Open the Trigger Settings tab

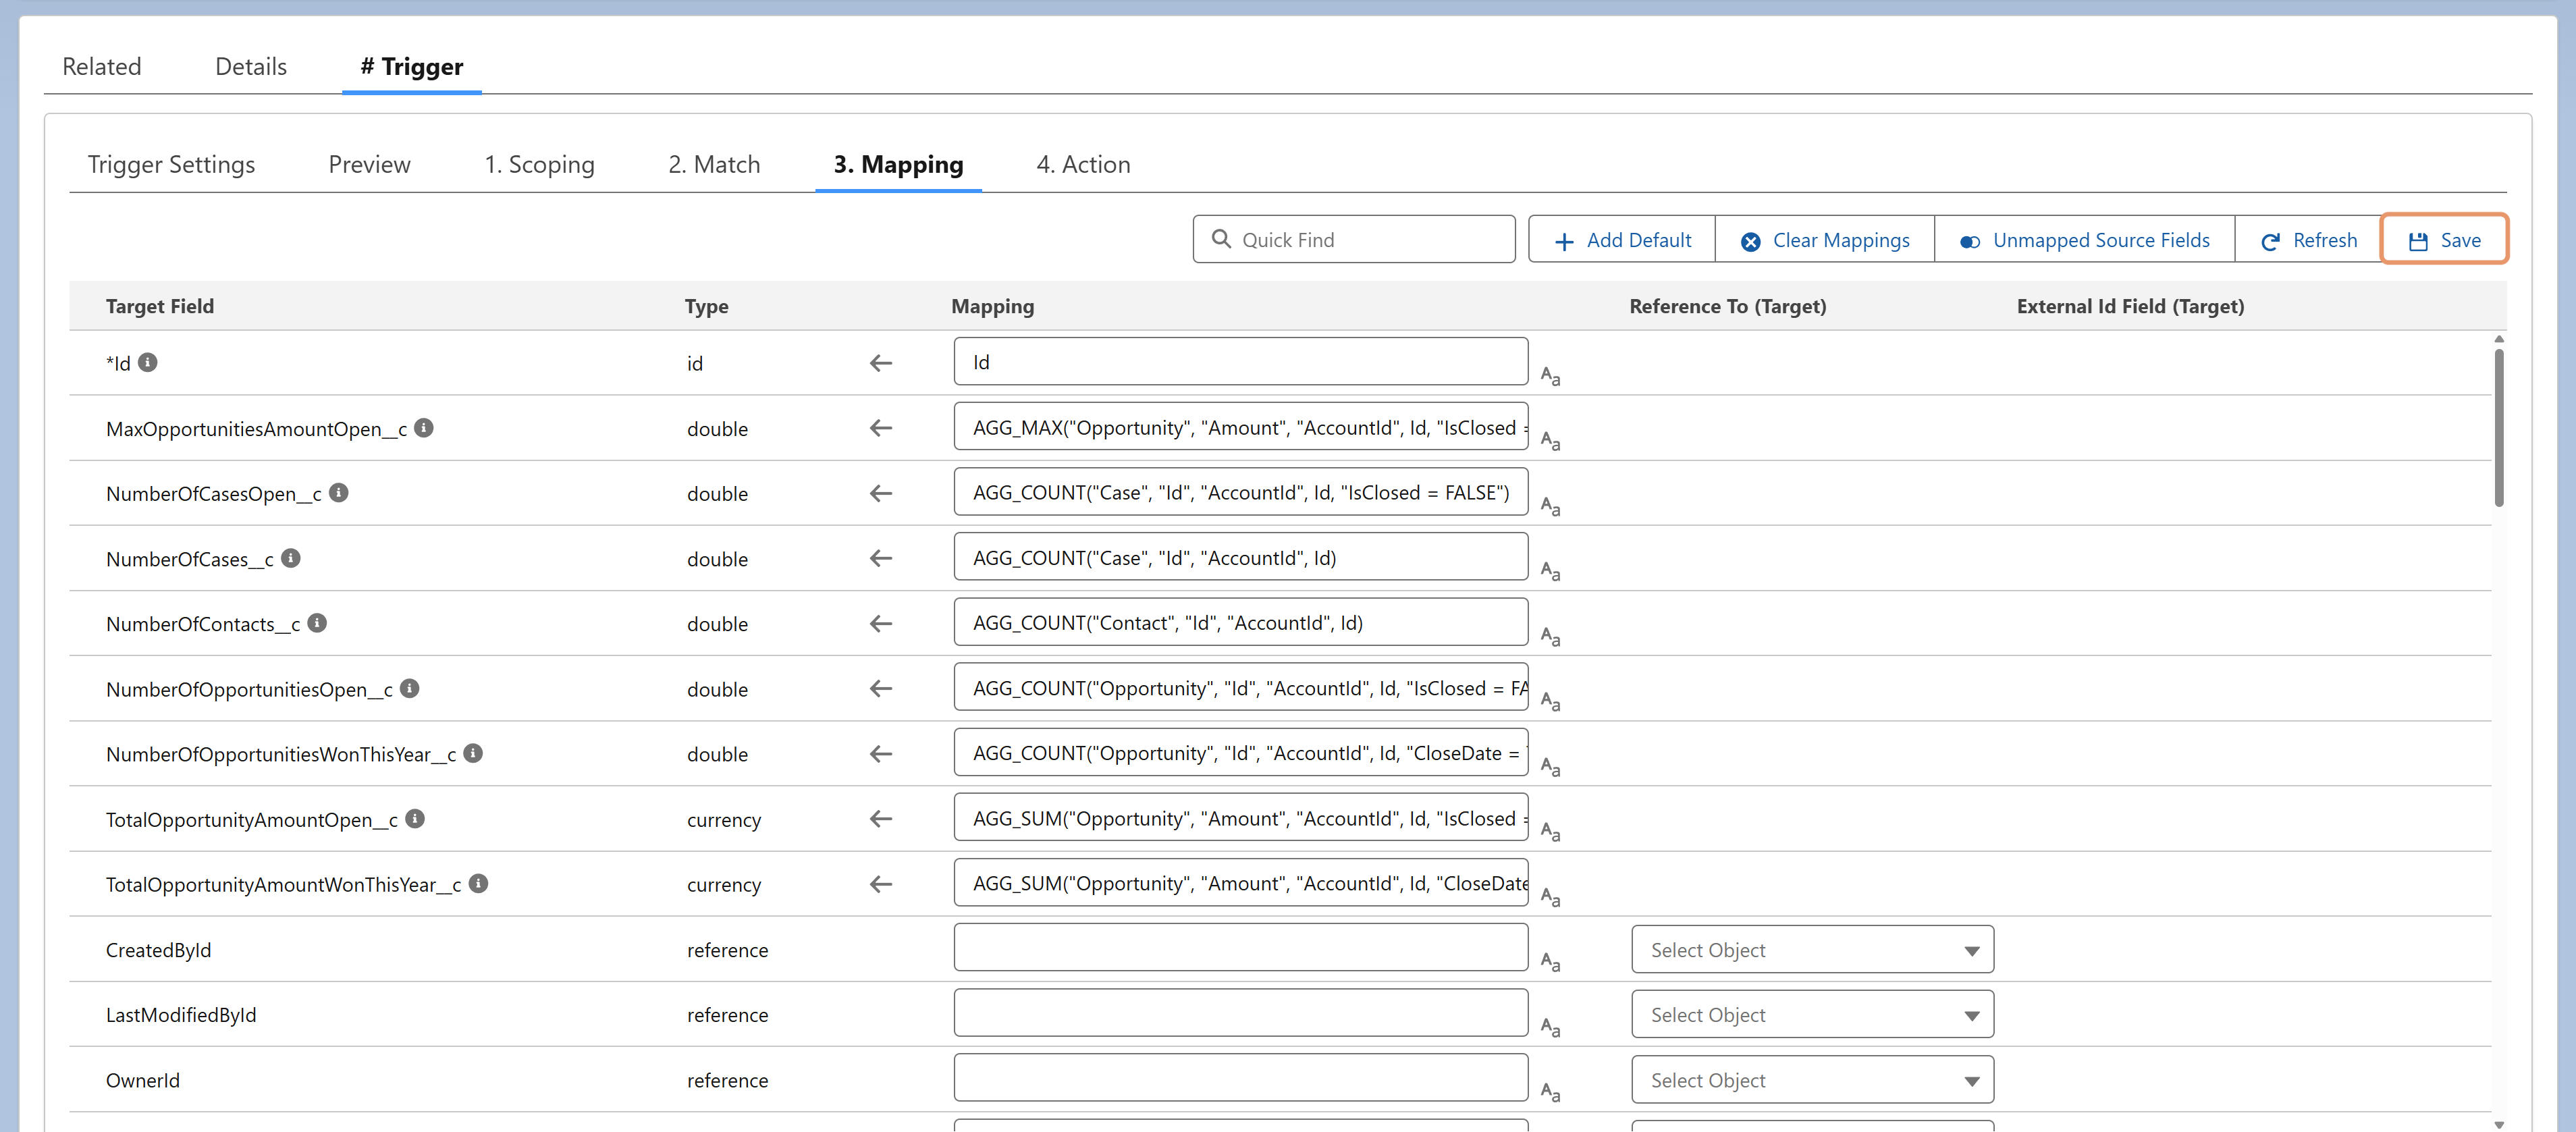click(x=171, y=164)
